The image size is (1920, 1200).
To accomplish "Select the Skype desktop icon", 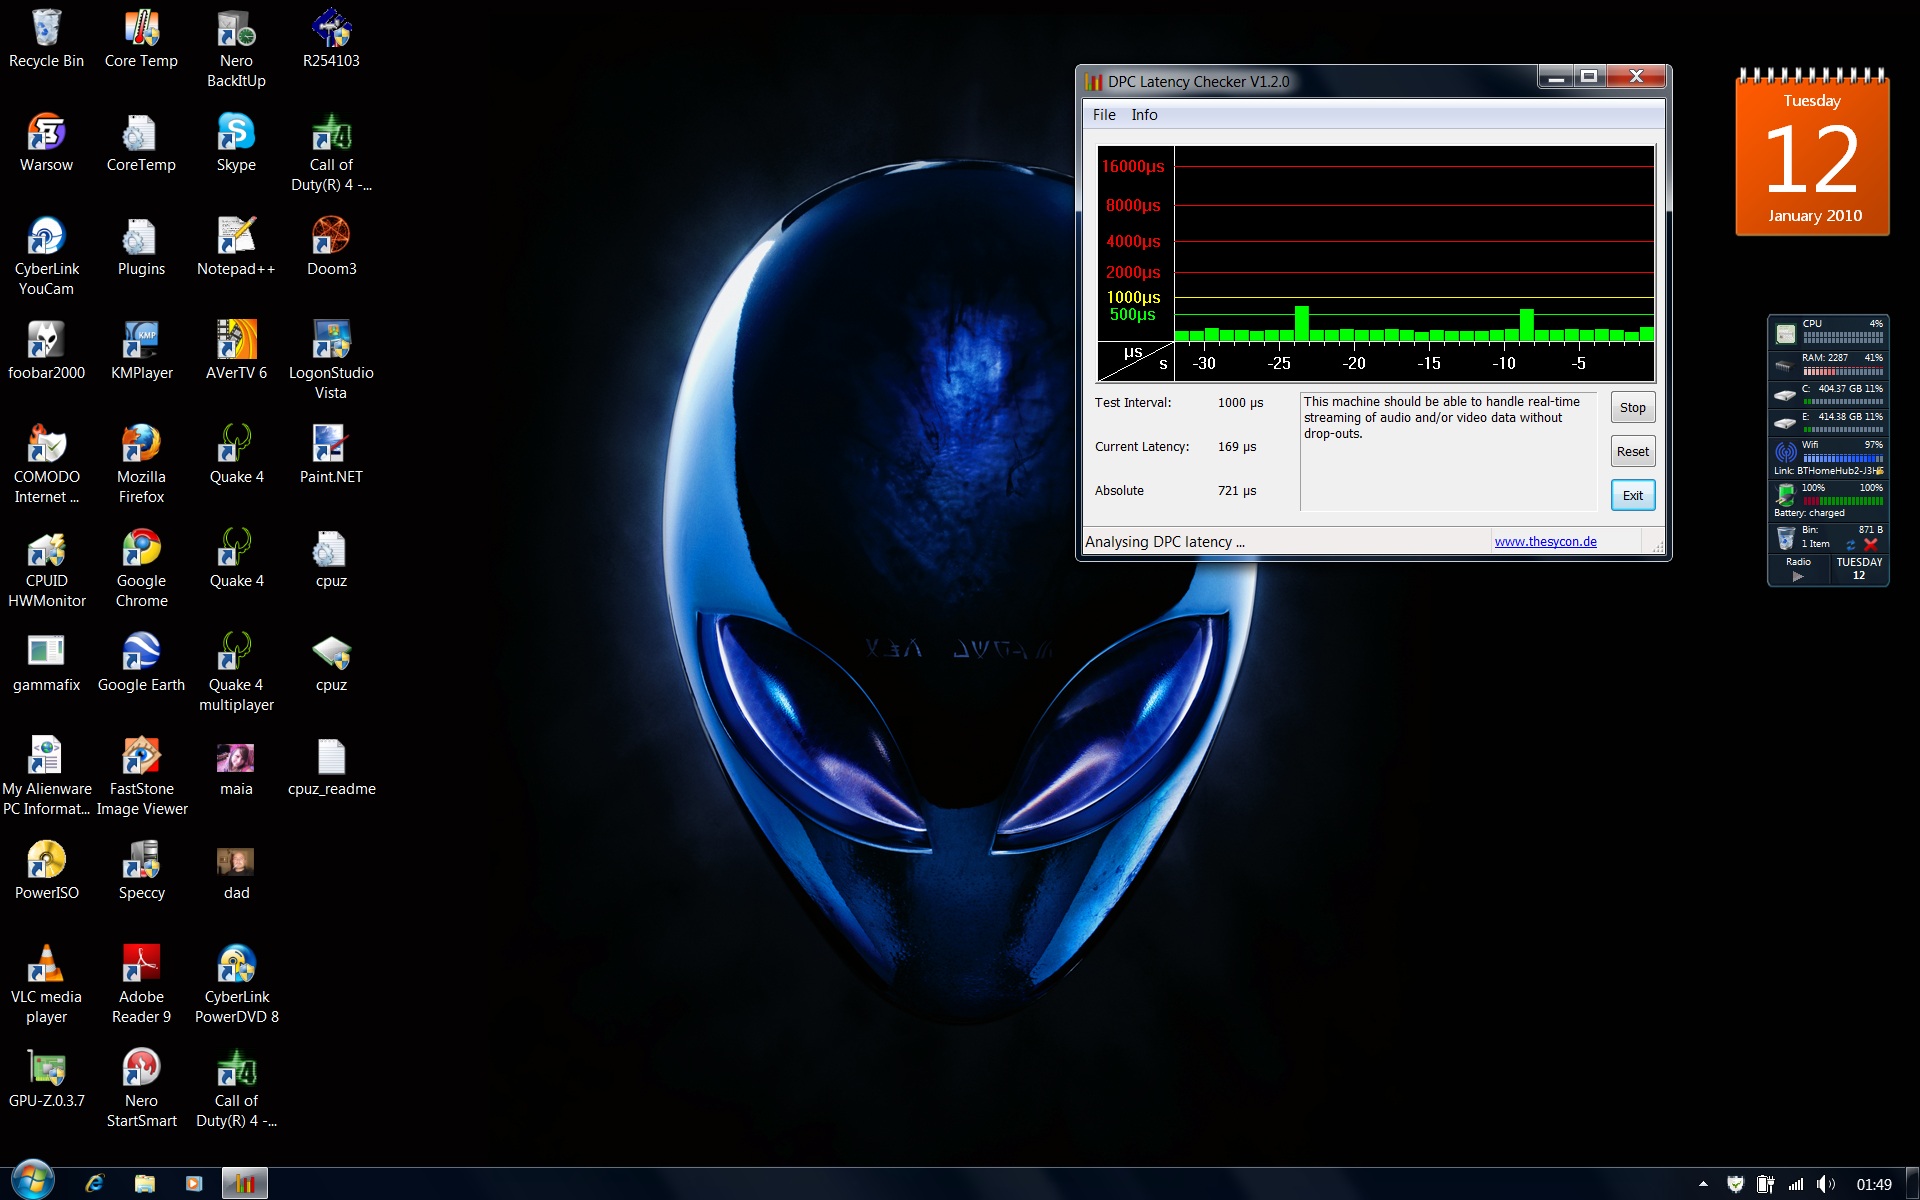I will pos(236,144).
